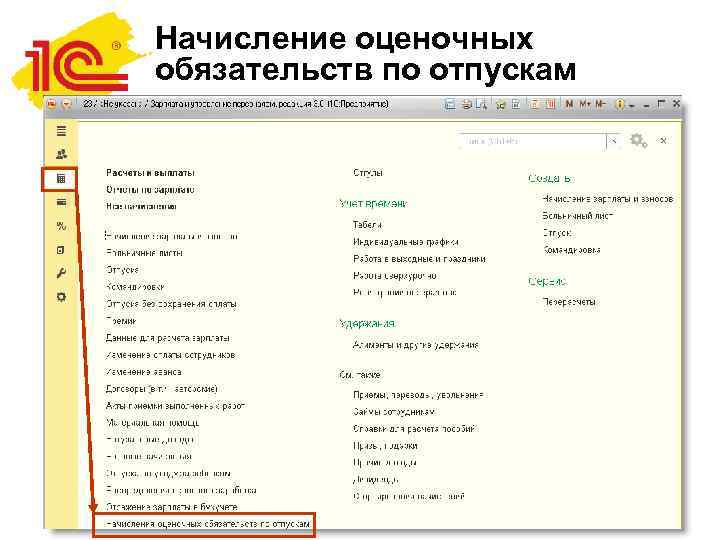The width and height of the screenshot is (720, 540).
Task: Open 'Премии' link
Action: [121, 321]
